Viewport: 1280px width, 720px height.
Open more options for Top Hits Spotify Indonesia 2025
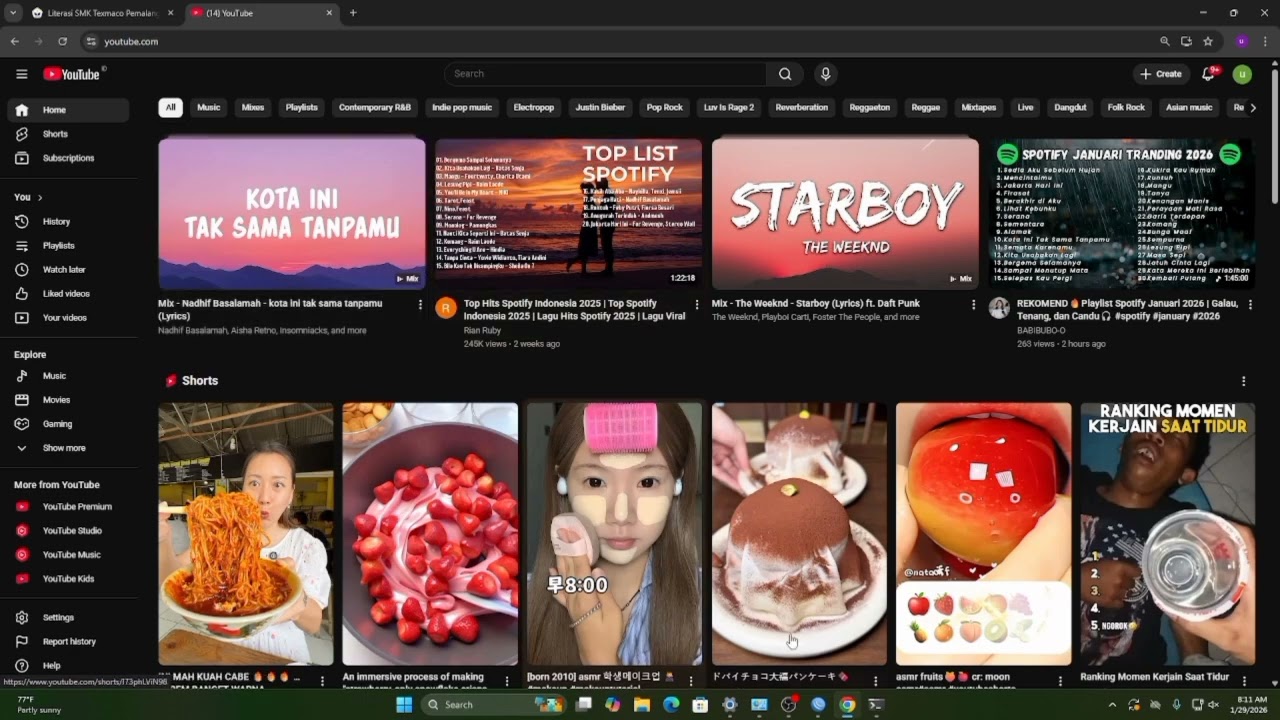click(x=697, y=305)
